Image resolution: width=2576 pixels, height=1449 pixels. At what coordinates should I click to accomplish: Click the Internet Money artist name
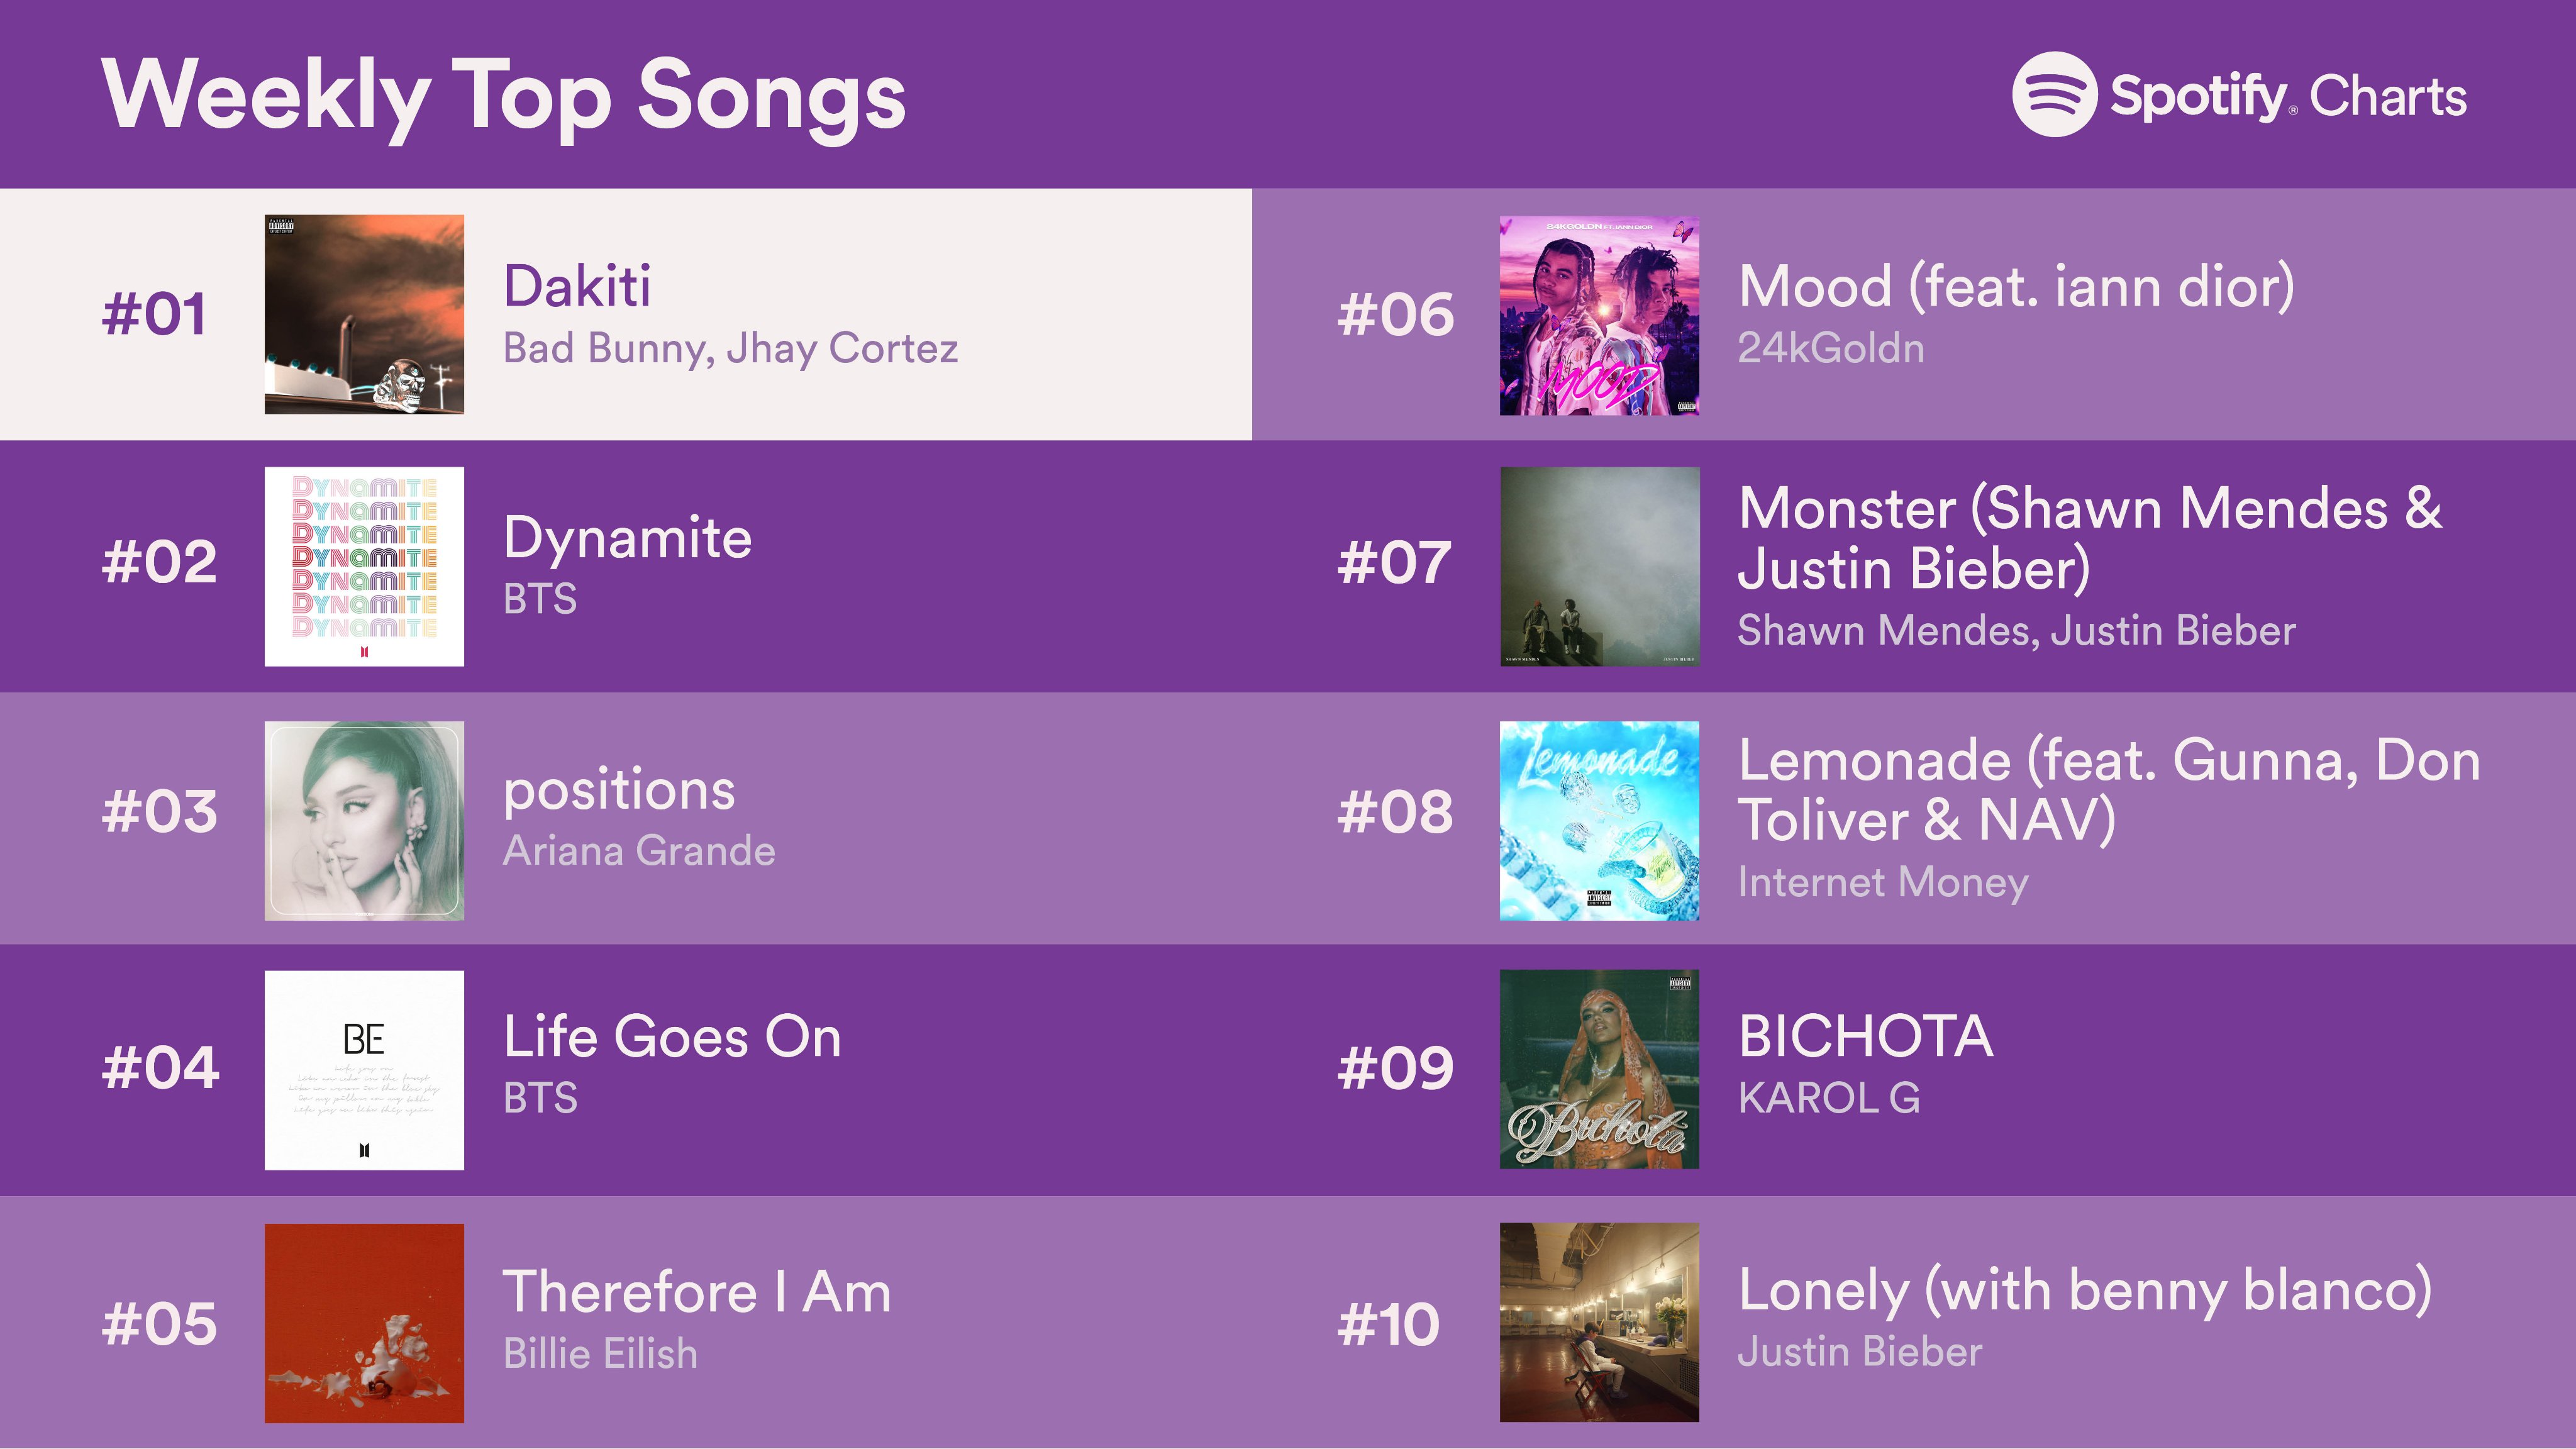coord(1882,882)
